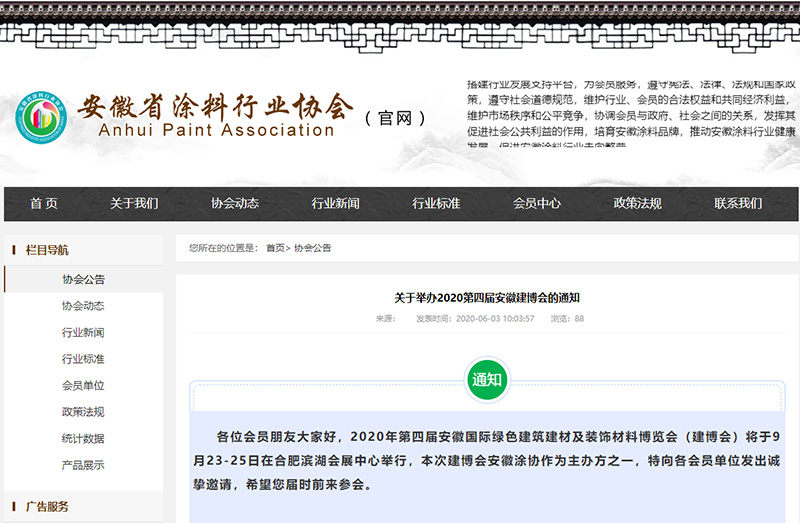Image resolution: width=800 pixels, height=523 pixels.
Task: Choose 行业标准 in the left sidebar
Action: coord(83,359)
